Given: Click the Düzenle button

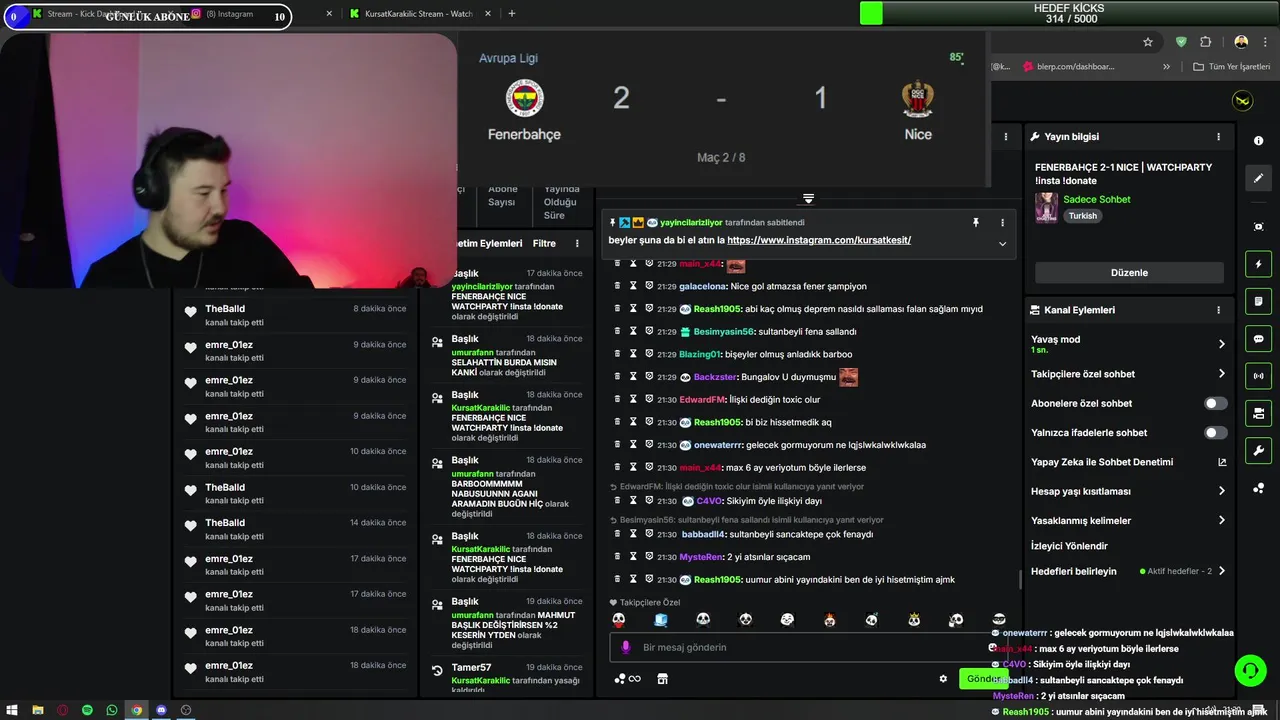Looking at the screenshot, I should click(x=1129, y=272).
